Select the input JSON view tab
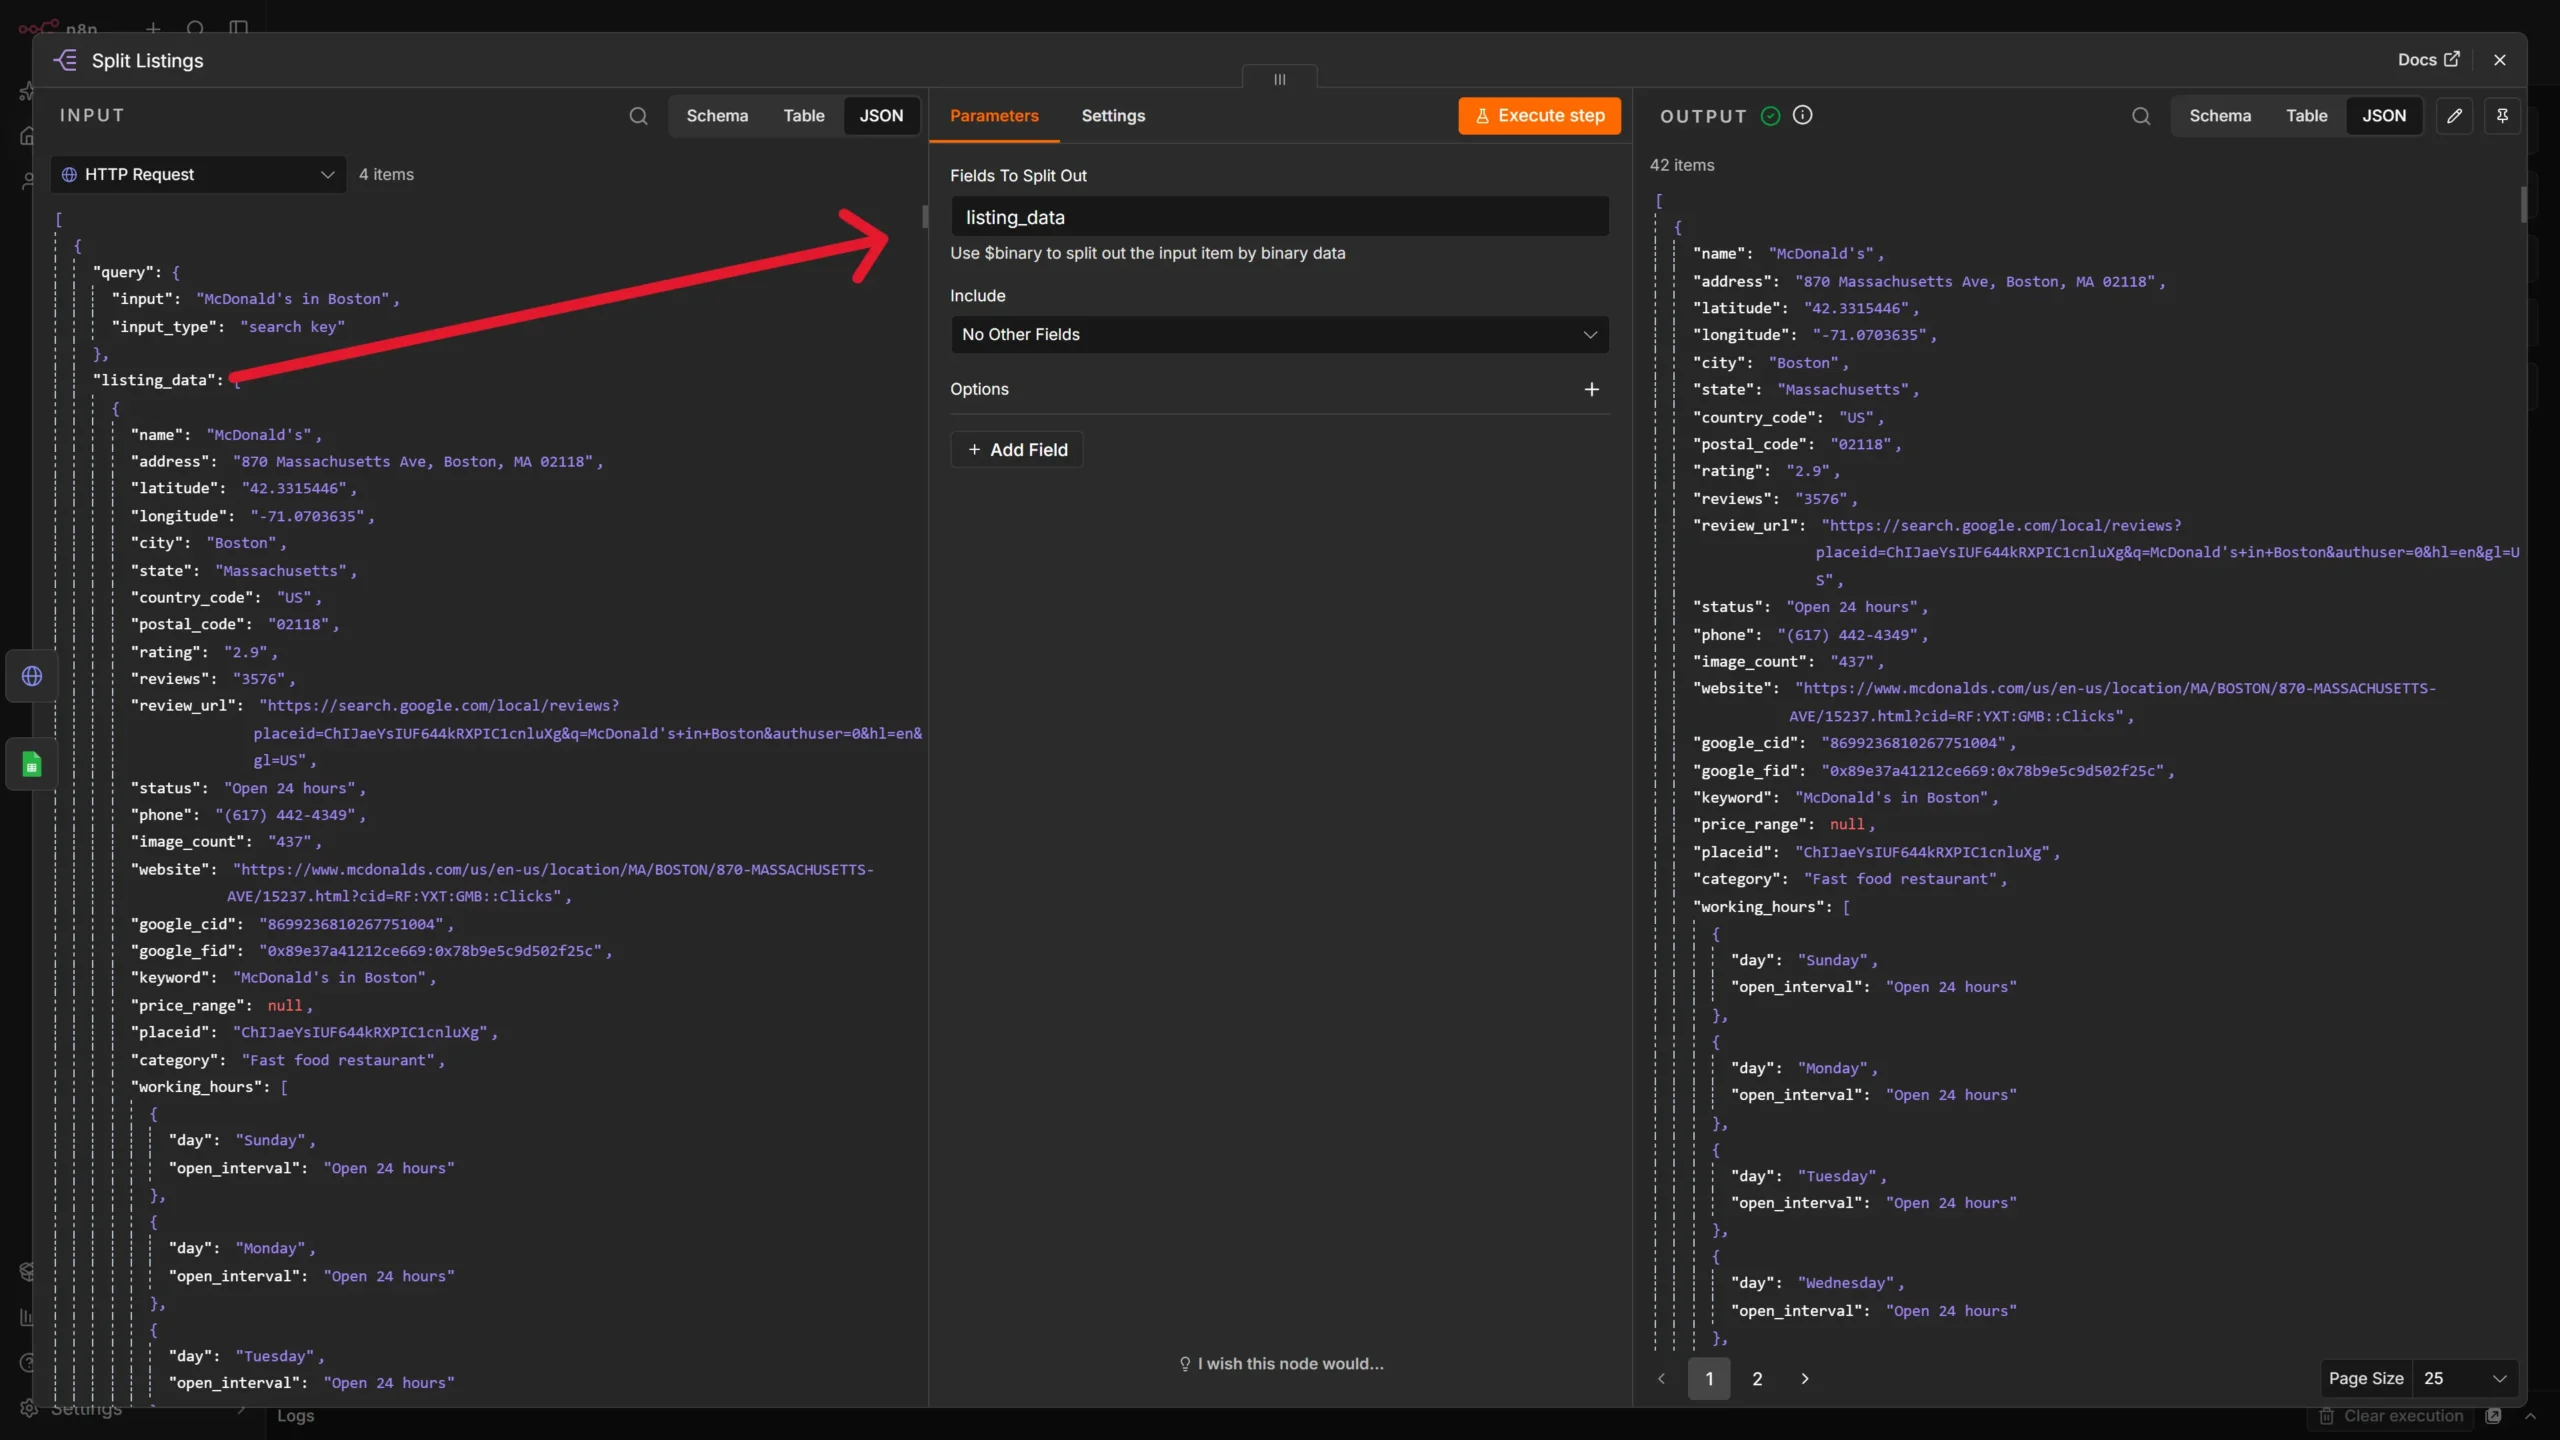This screenshot has height=1440, width=2560. (x=881, y=116)
